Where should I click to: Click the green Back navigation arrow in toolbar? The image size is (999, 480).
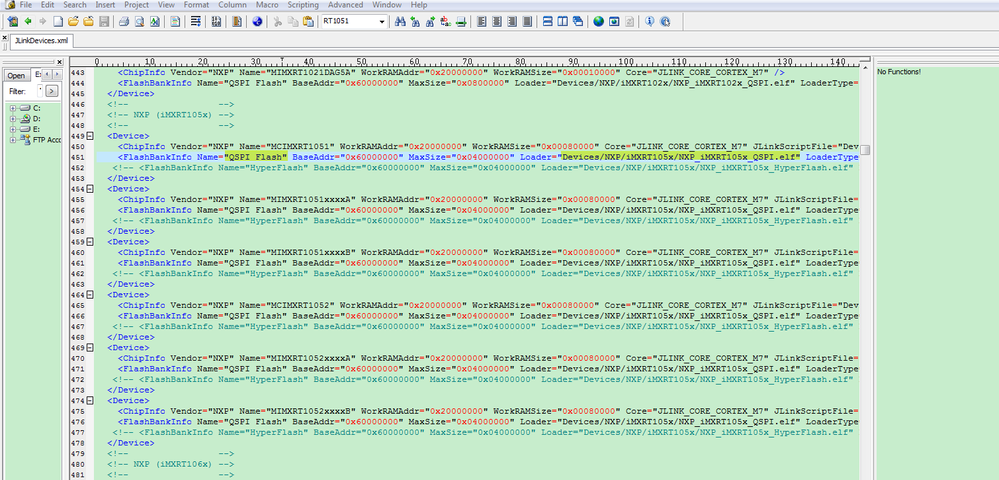(27, 22)
